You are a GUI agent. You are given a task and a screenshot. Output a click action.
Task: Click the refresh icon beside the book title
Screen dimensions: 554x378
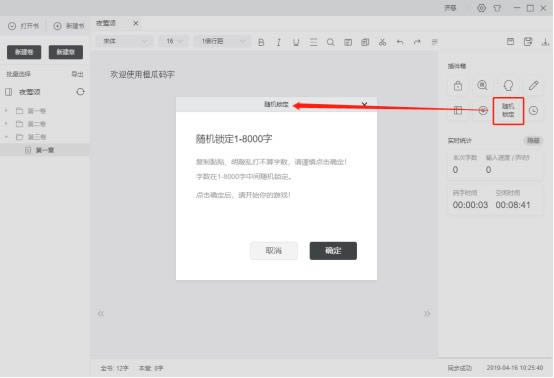(x=80, y=92)
